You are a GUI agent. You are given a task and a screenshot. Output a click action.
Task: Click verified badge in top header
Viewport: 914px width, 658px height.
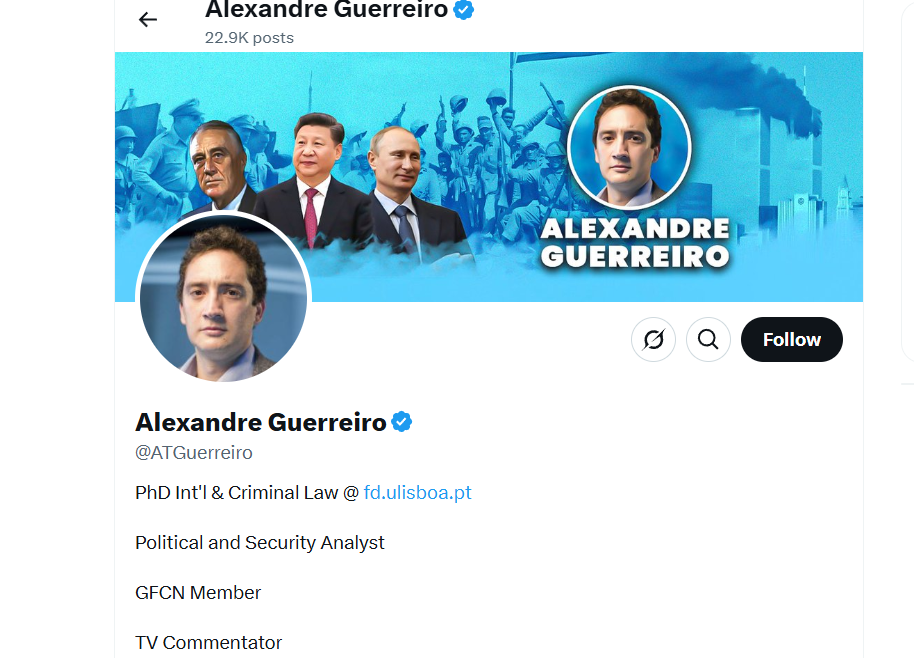pos(463,10)
